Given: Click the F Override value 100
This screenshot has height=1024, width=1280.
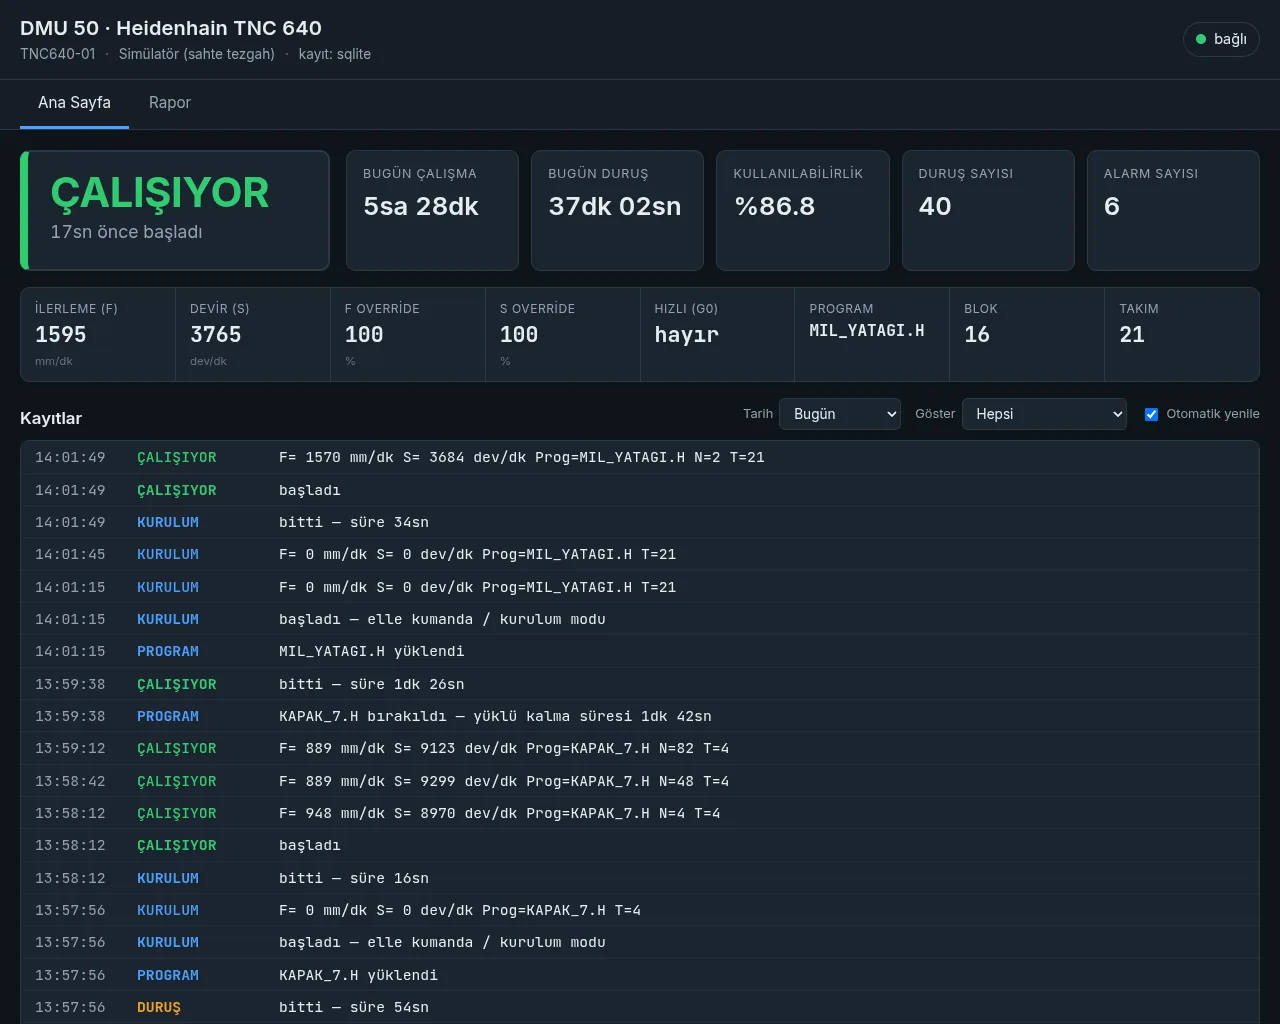Looking at the screenshot, I should pos(364,335).
